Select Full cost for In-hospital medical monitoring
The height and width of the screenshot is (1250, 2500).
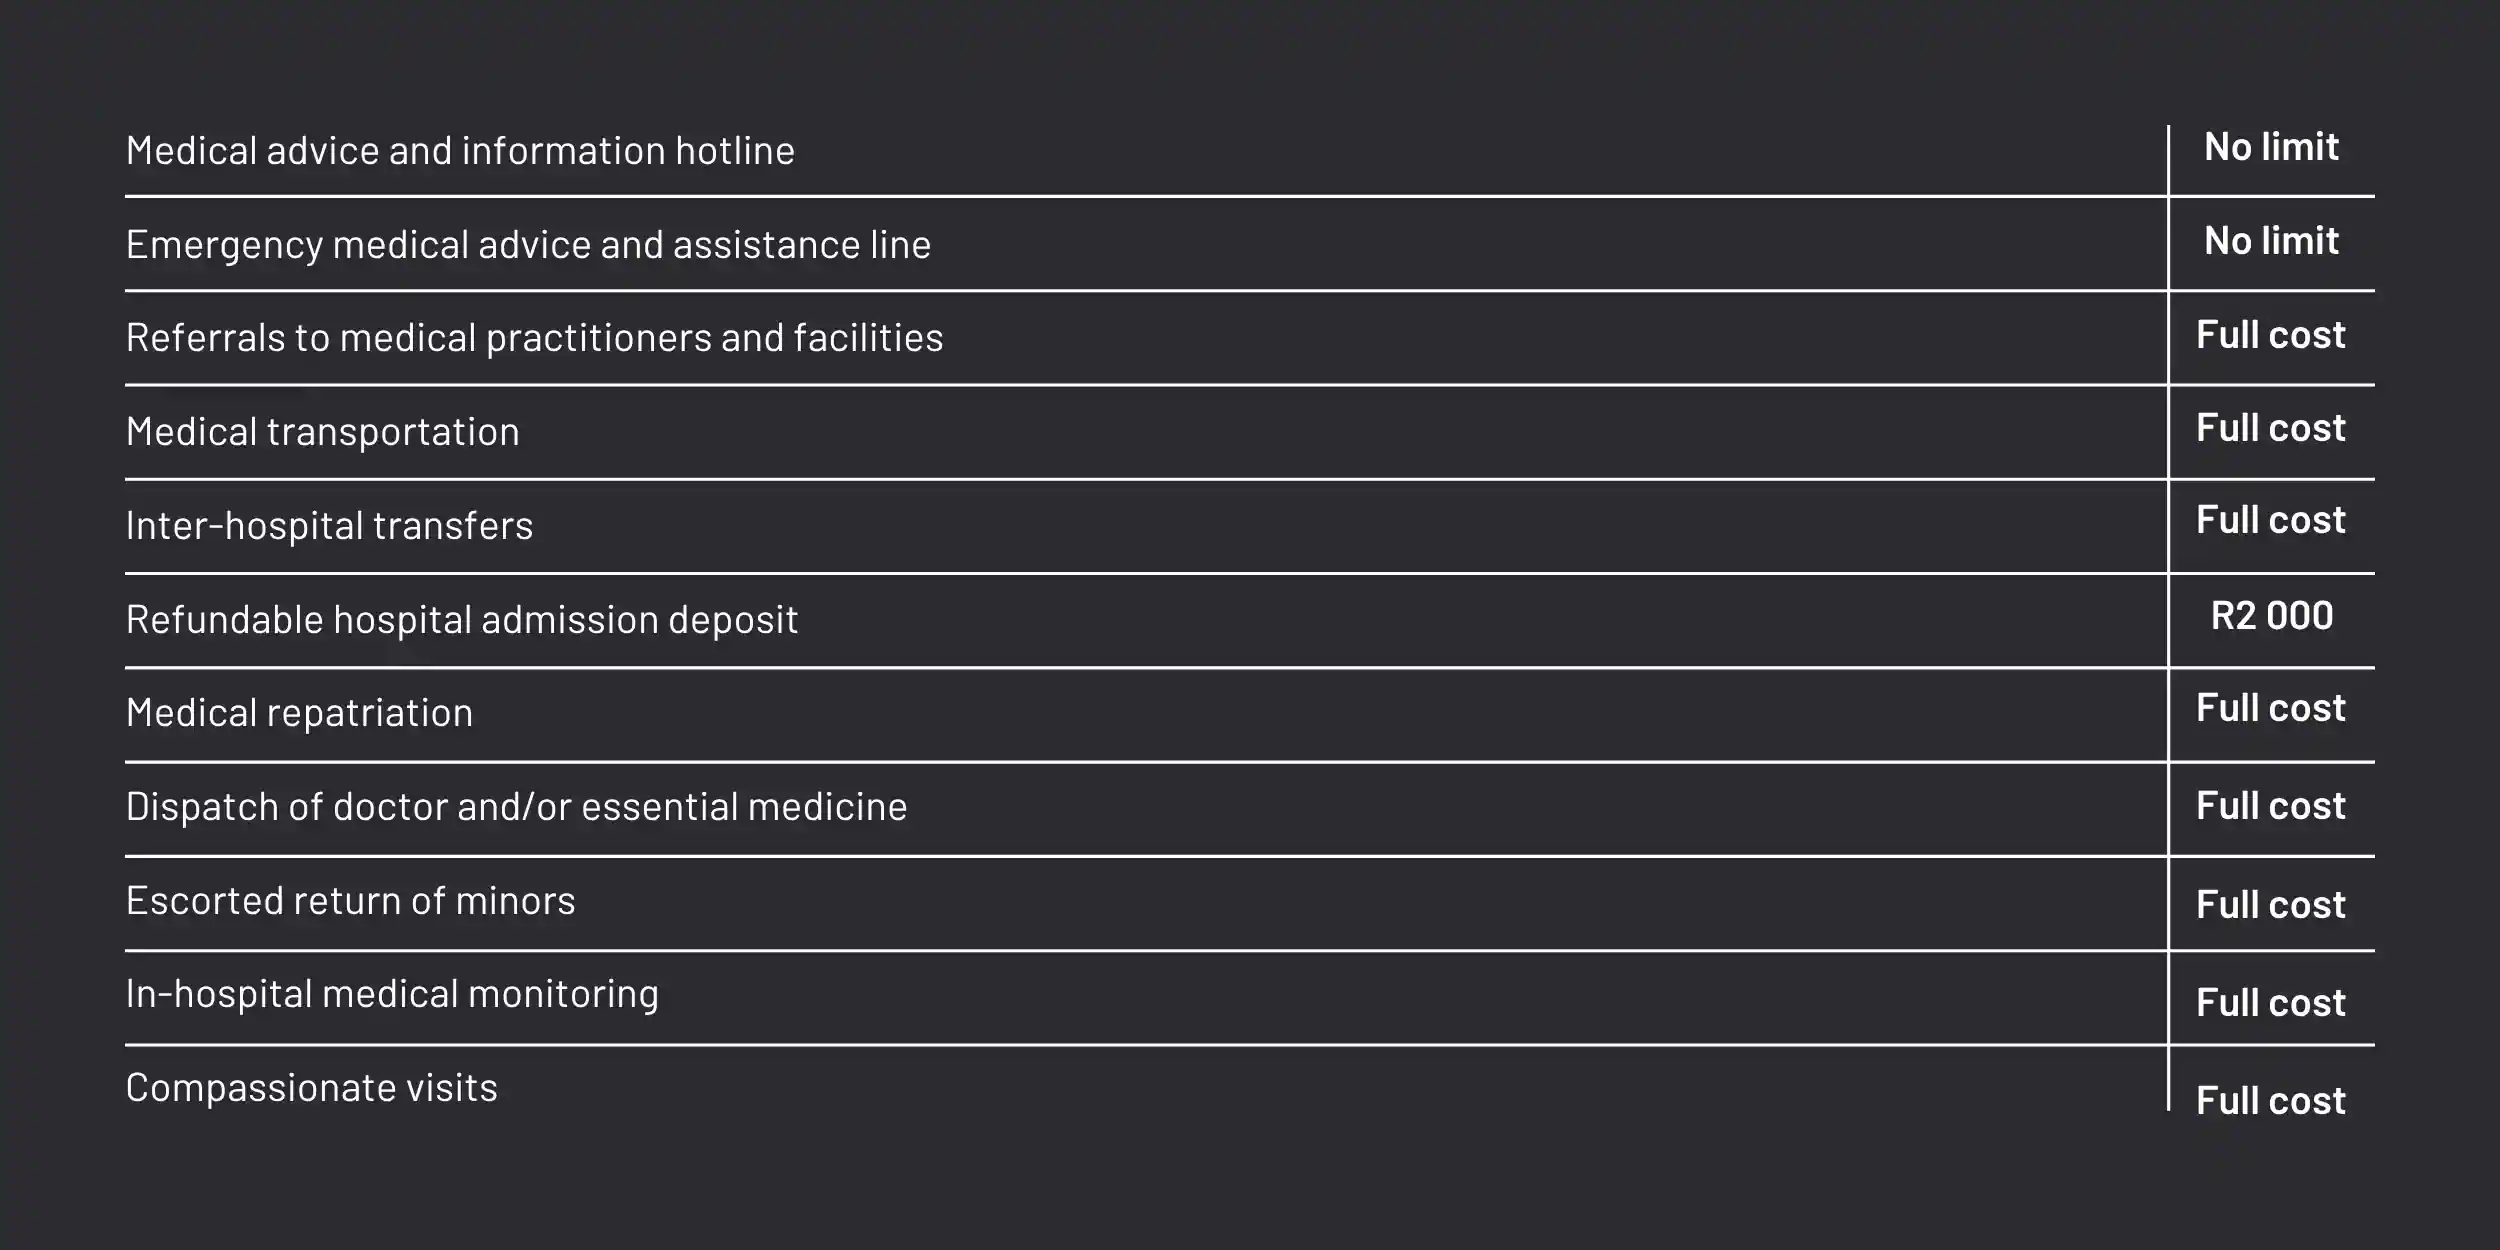pos(2270,1003)
